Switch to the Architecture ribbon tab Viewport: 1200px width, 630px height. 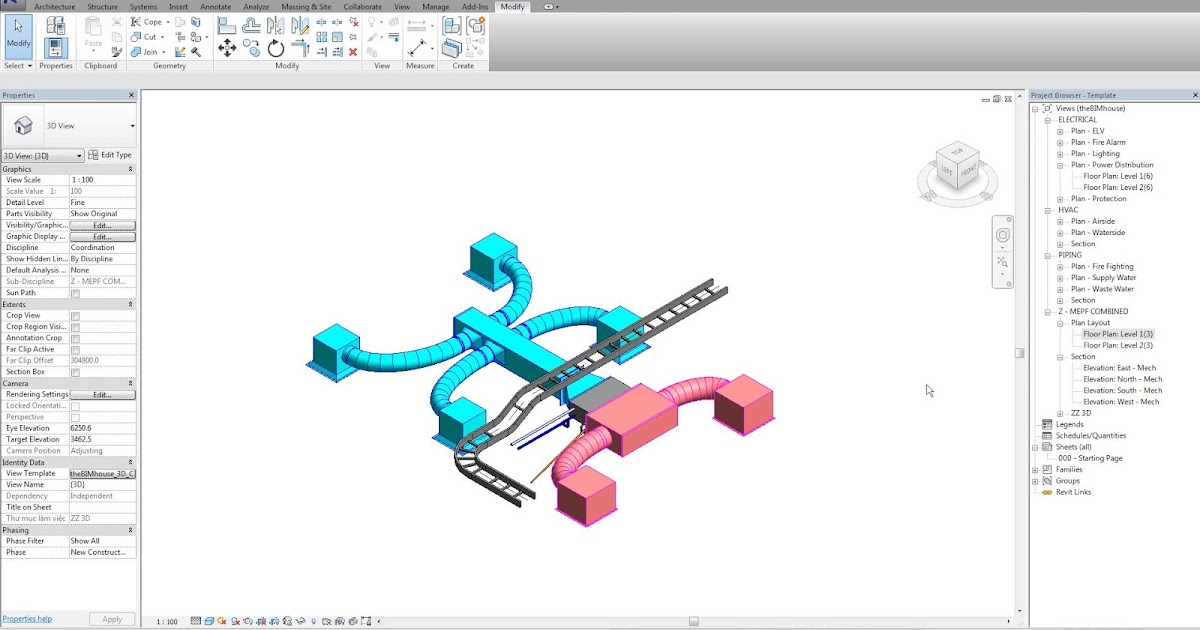click(54, 6)
